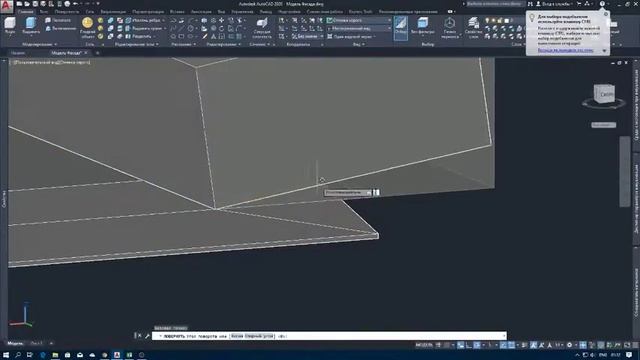Click the Move tool in the Редактирование panel

point(221,20)
